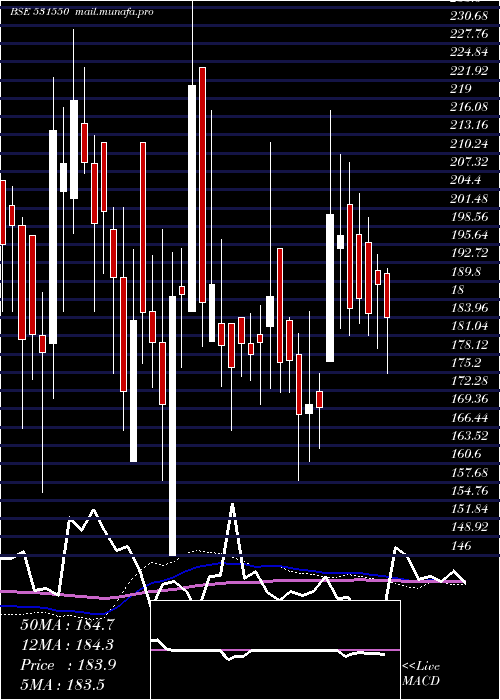Click the 216.08 price axis label
The height and width of the screenshot is (700, 500).
click(x=469, y=107)
